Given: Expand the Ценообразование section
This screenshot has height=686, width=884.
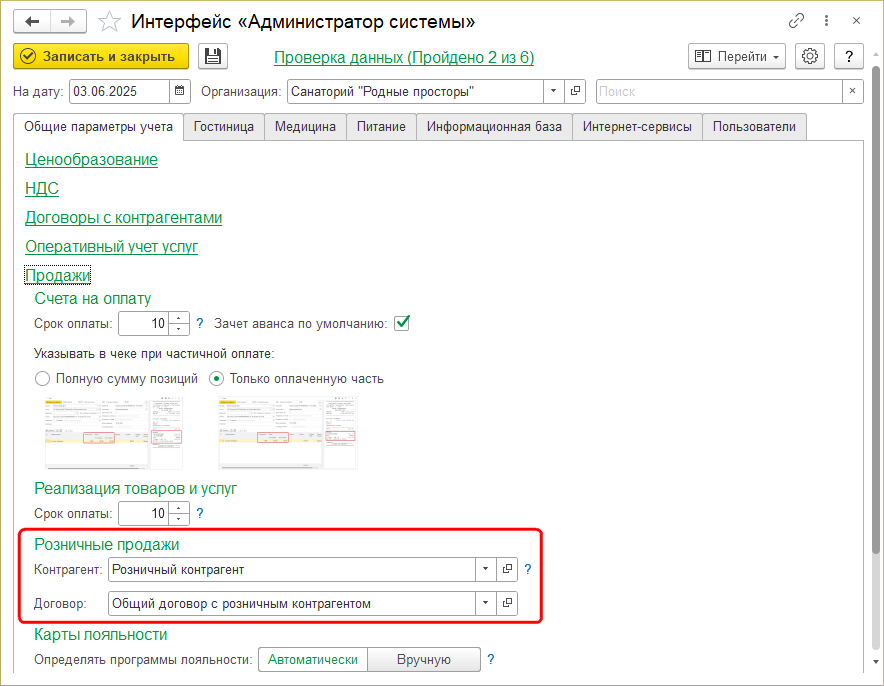Looking at the screenshot, I should point(91,160).
